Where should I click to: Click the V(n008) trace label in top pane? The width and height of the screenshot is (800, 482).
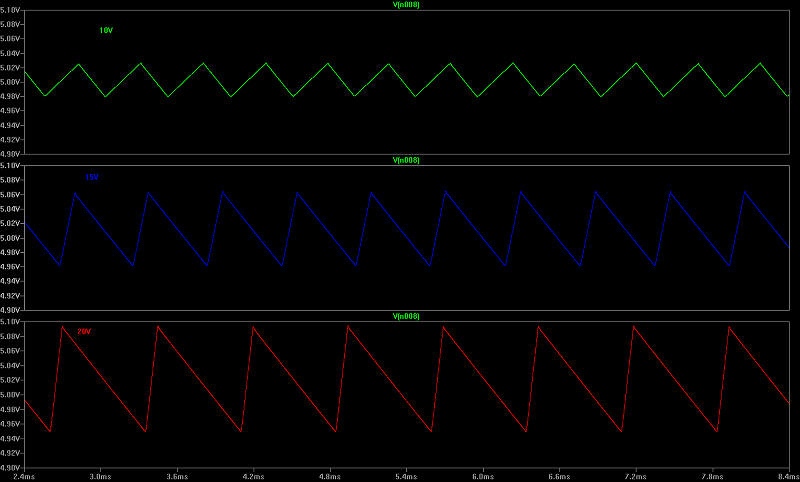pos(406,5)
